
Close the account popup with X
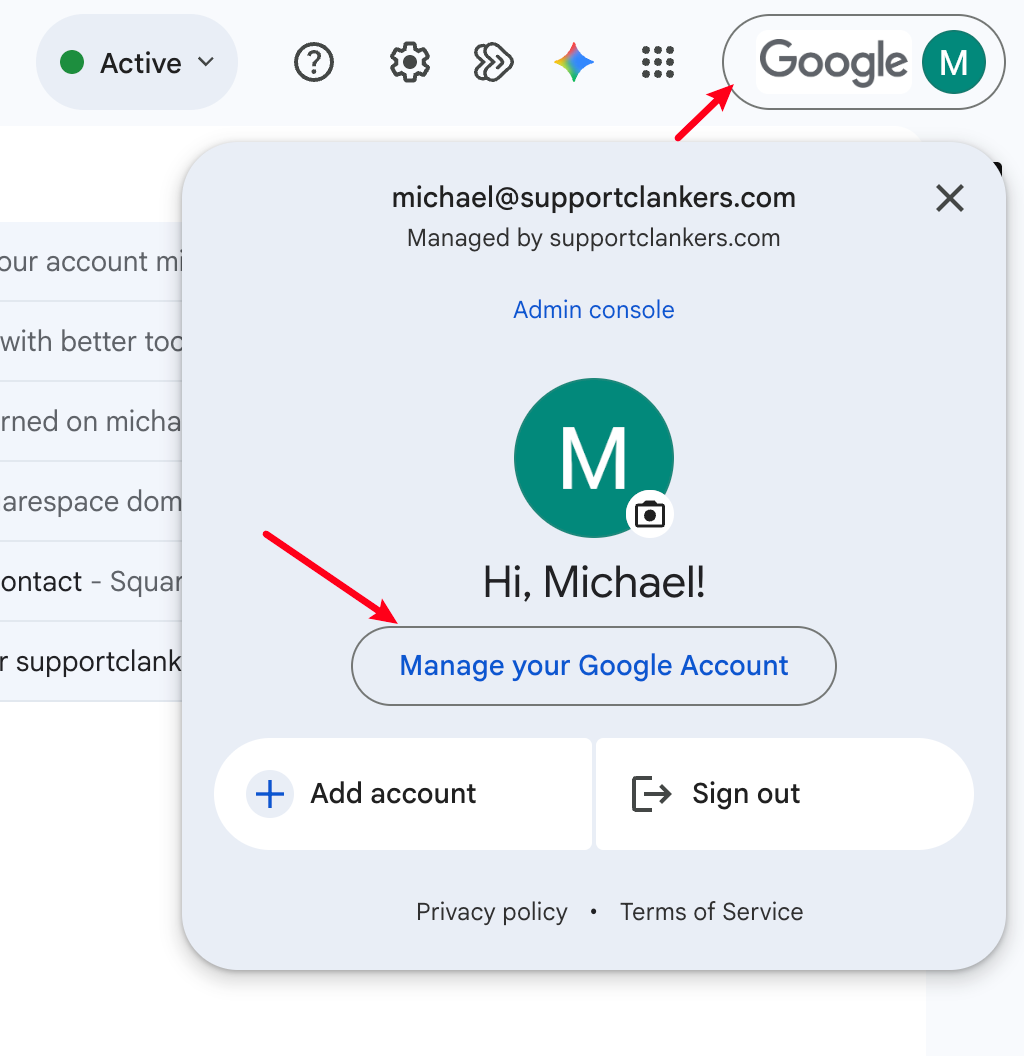(x=950, y=198)
